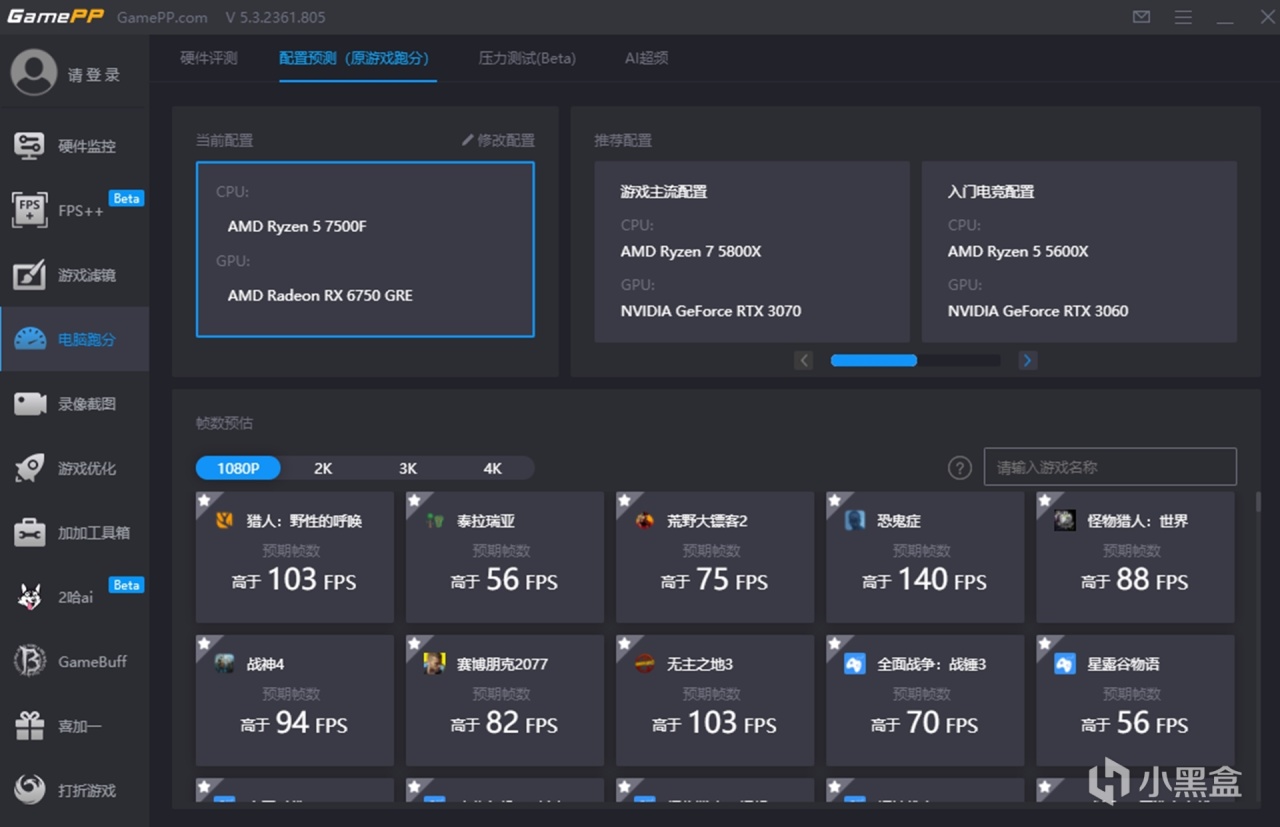Toggle favorite star on 星露谷物语 card

pyautogui.click(x=1044, y=643)
